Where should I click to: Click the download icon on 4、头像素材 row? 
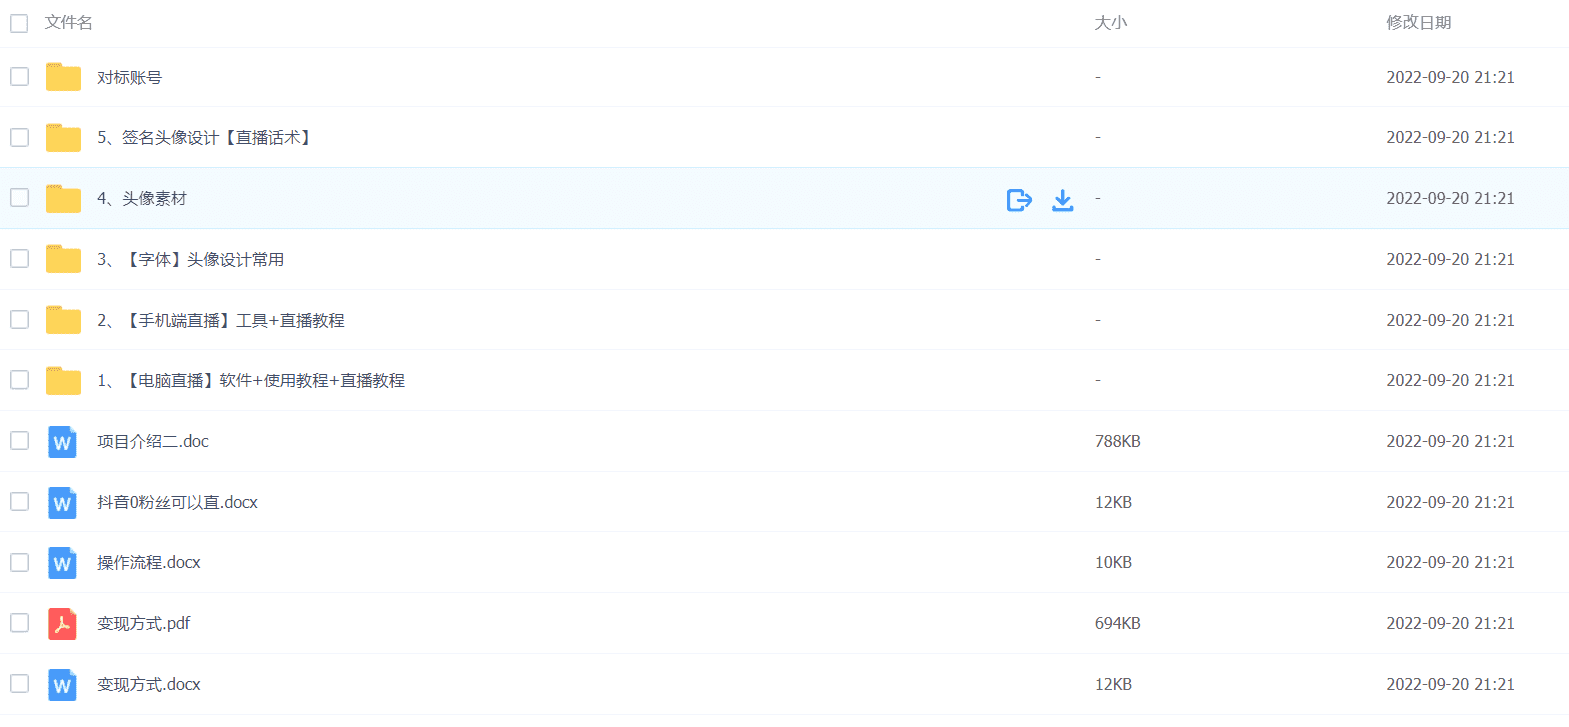pos(1062,200)
